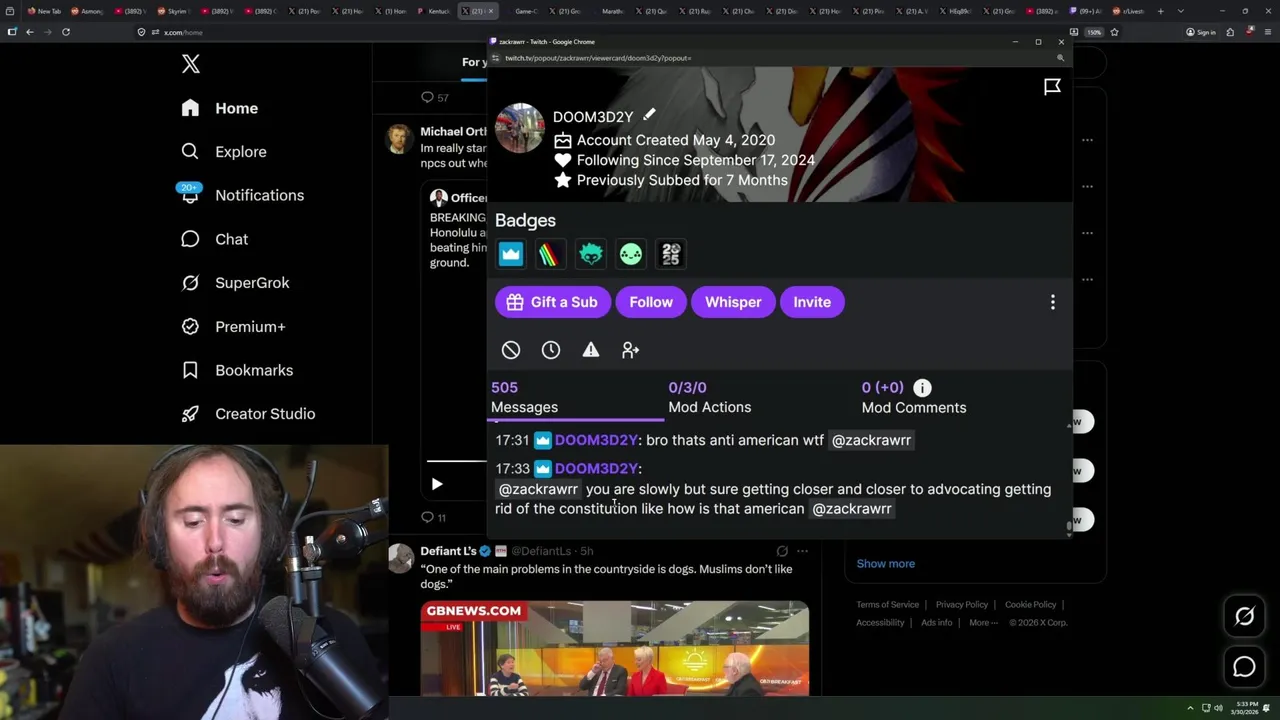Bookmark page with browser star icon

pyautogui.click(x=1114, y=32)
